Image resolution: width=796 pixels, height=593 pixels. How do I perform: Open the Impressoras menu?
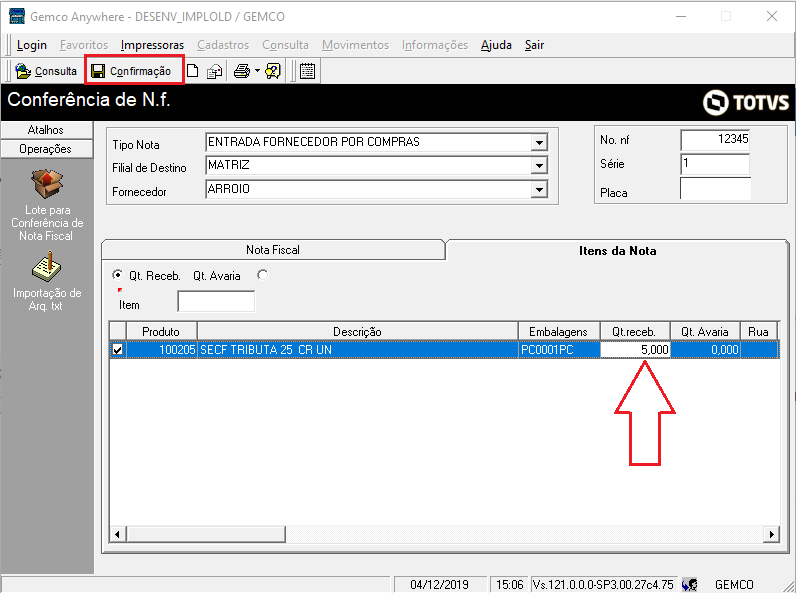[152, 45]
